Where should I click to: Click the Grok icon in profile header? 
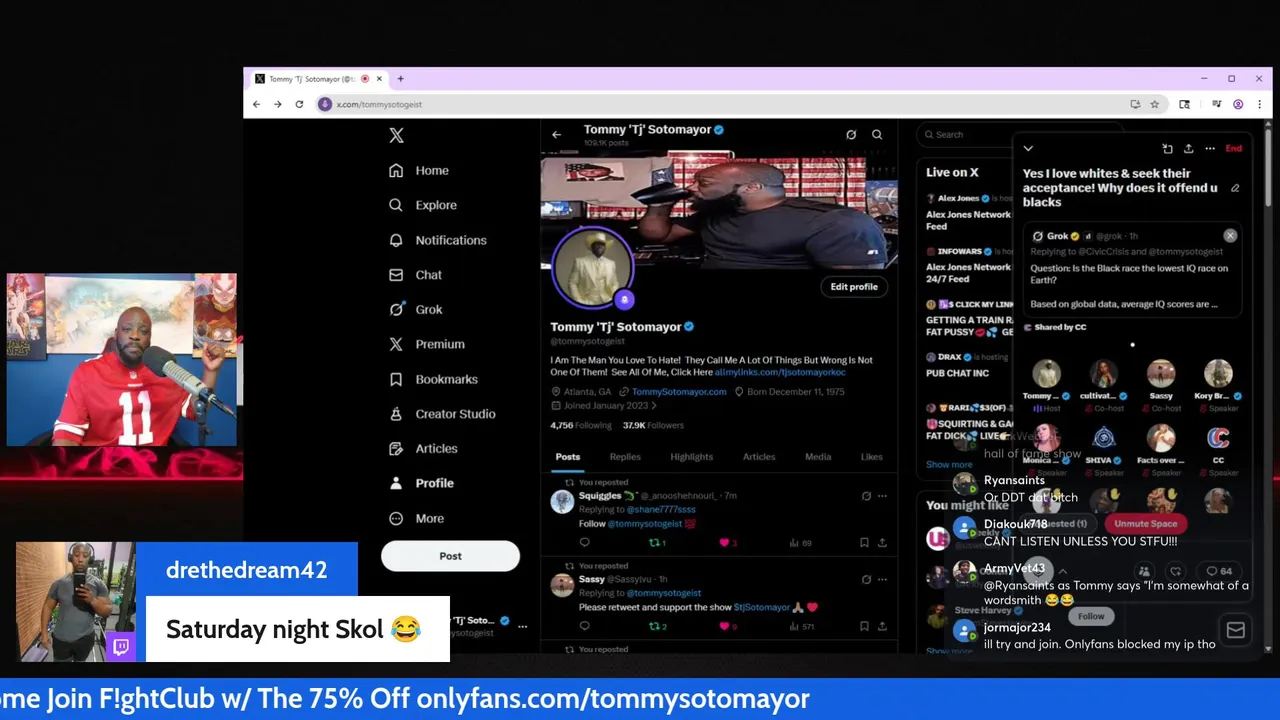coord(851,135)
